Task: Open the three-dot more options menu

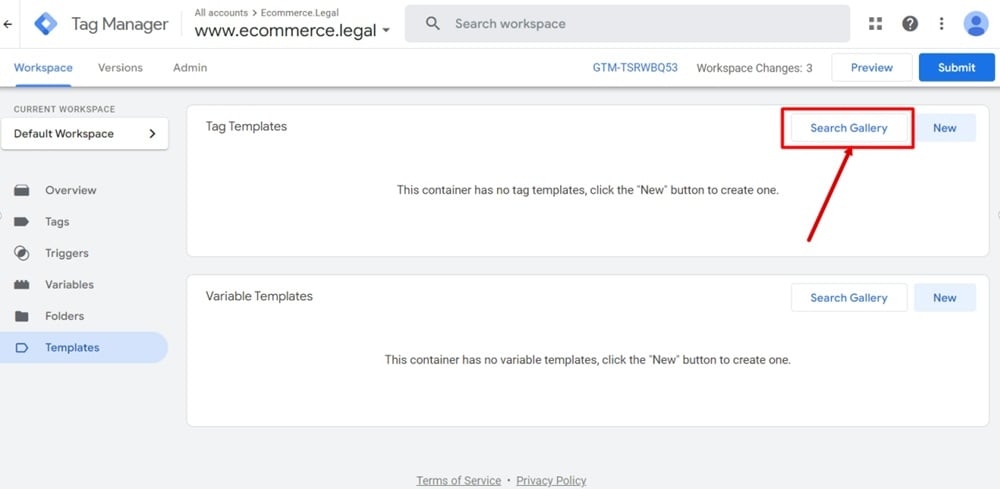Action: click(941, 24)
